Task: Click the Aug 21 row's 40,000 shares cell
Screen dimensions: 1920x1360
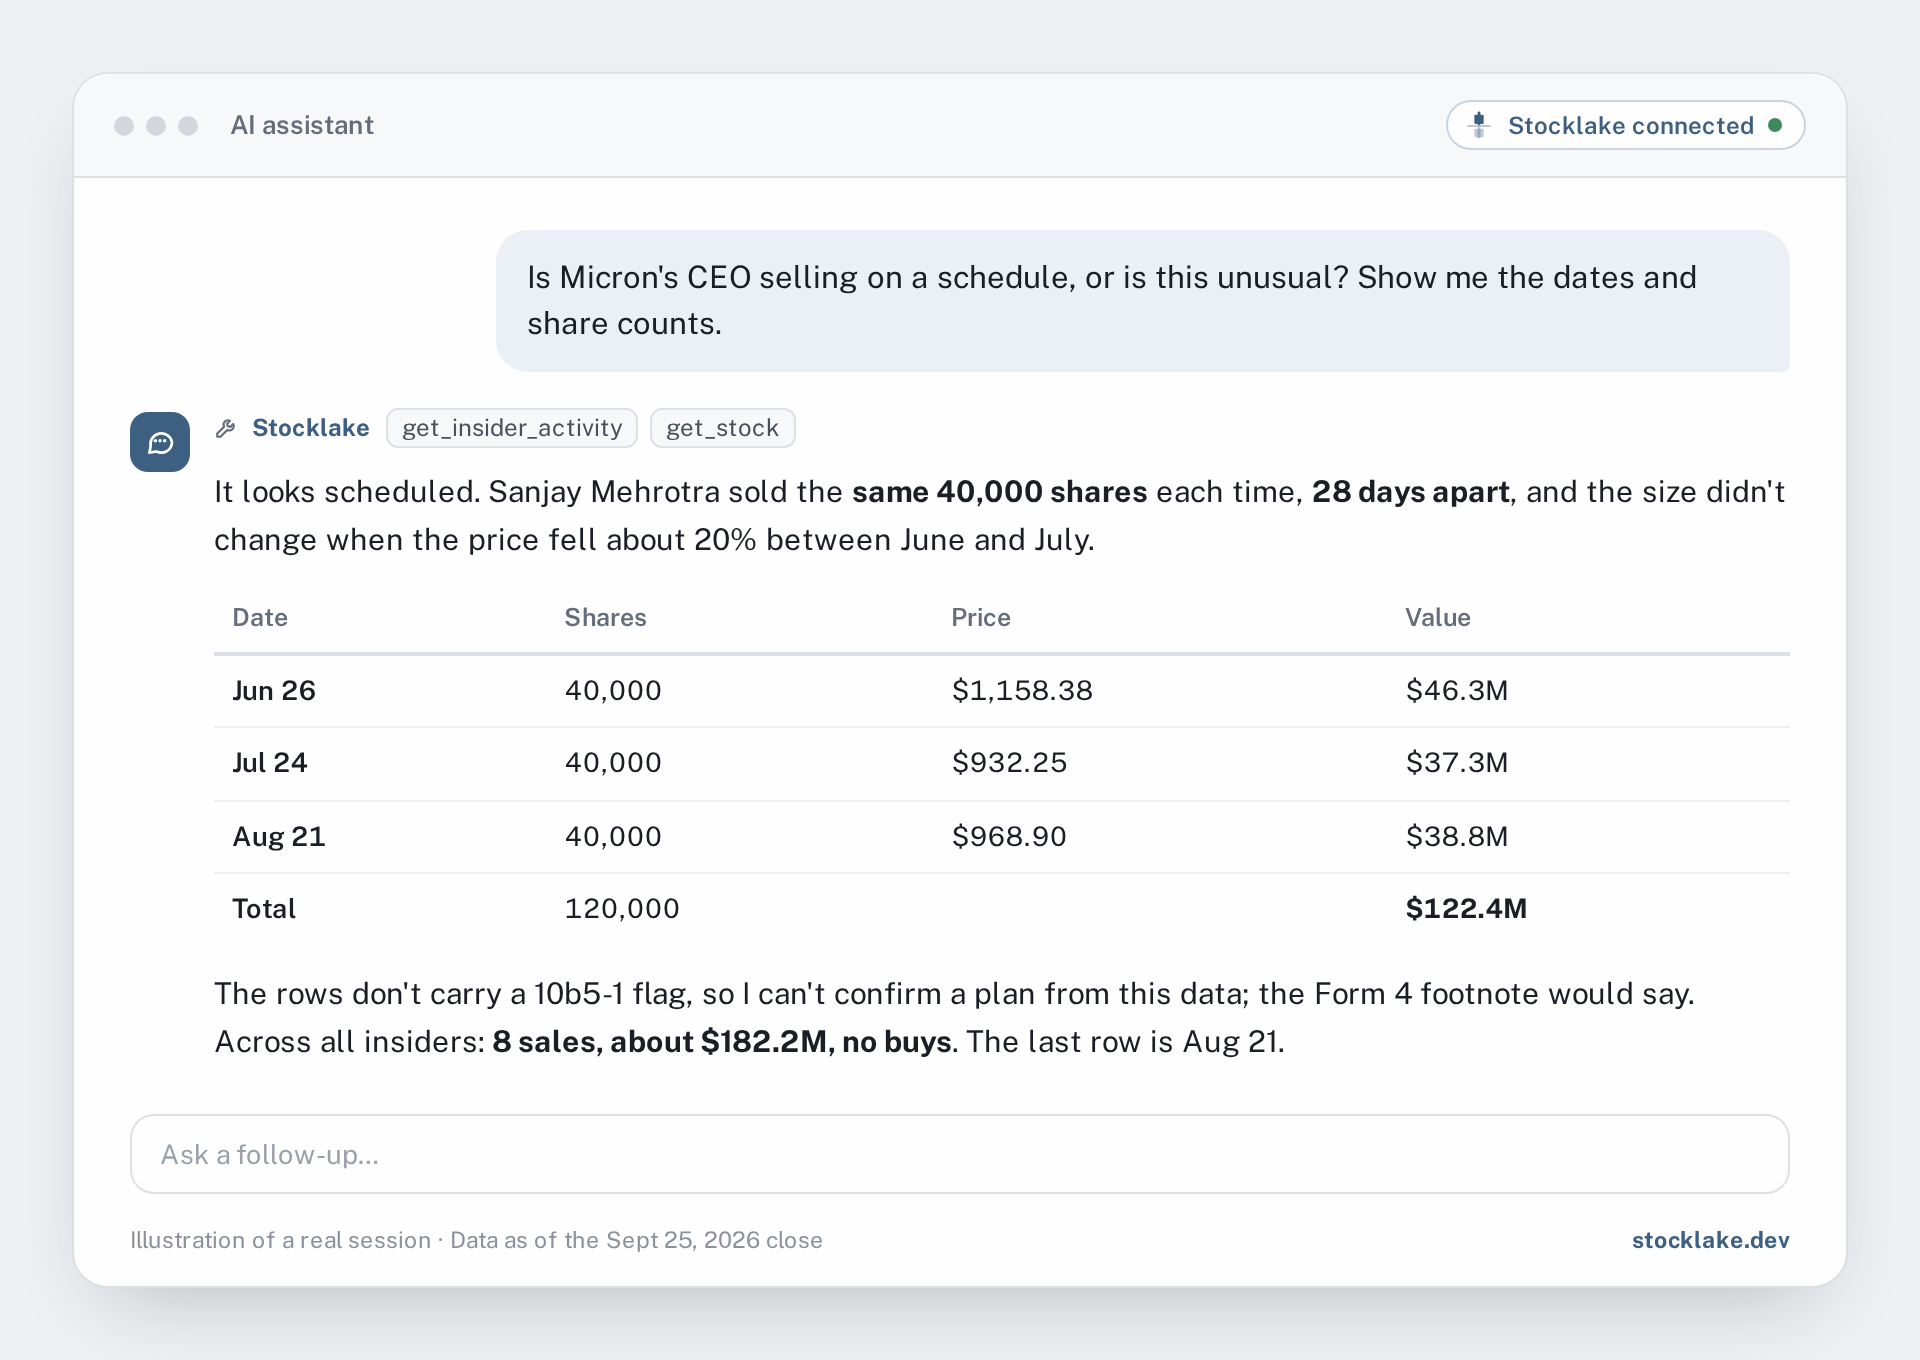Action: [x=613, y=836]
